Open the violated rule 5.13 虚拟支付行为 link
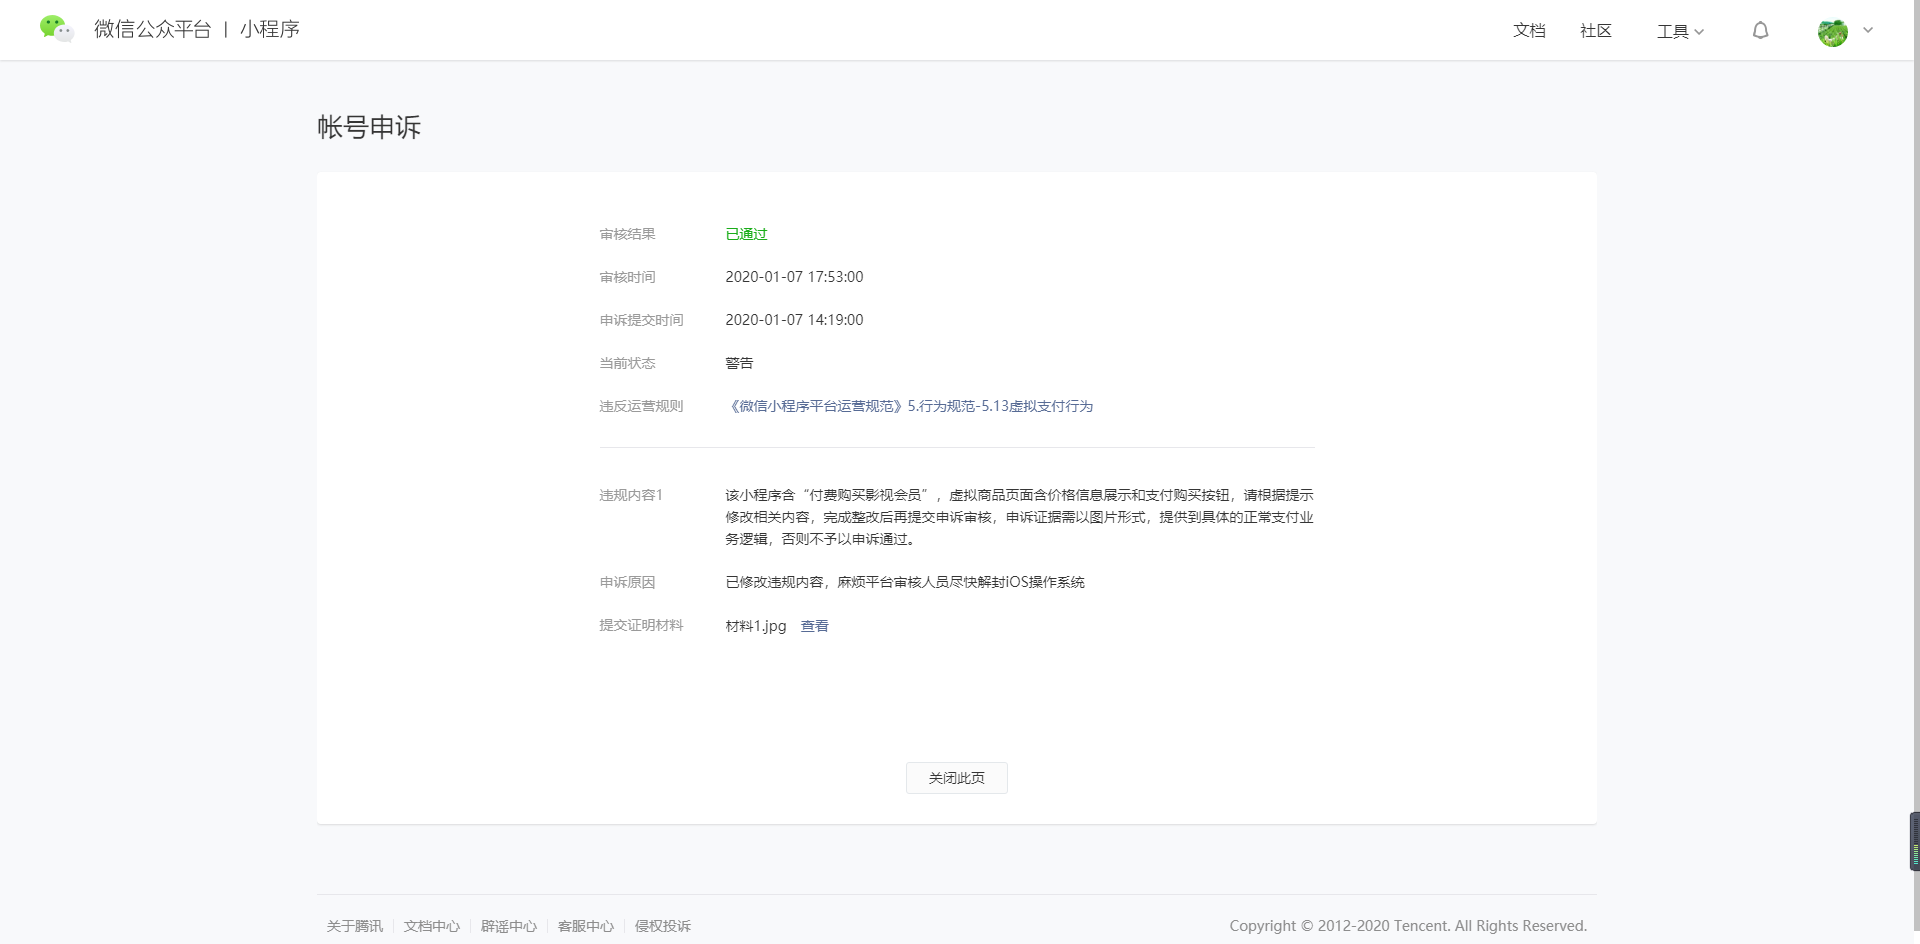The width and height of the screenshot is (1920, 944). pos(909,406)
